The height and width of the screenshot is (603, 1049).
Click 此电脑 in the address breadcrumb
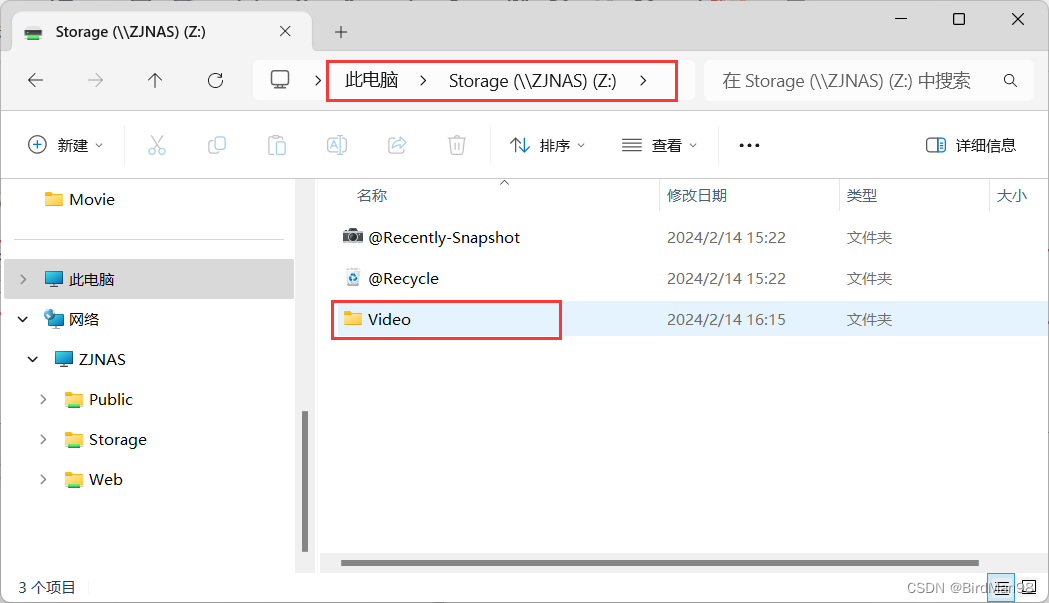click(x=371, y=81)
